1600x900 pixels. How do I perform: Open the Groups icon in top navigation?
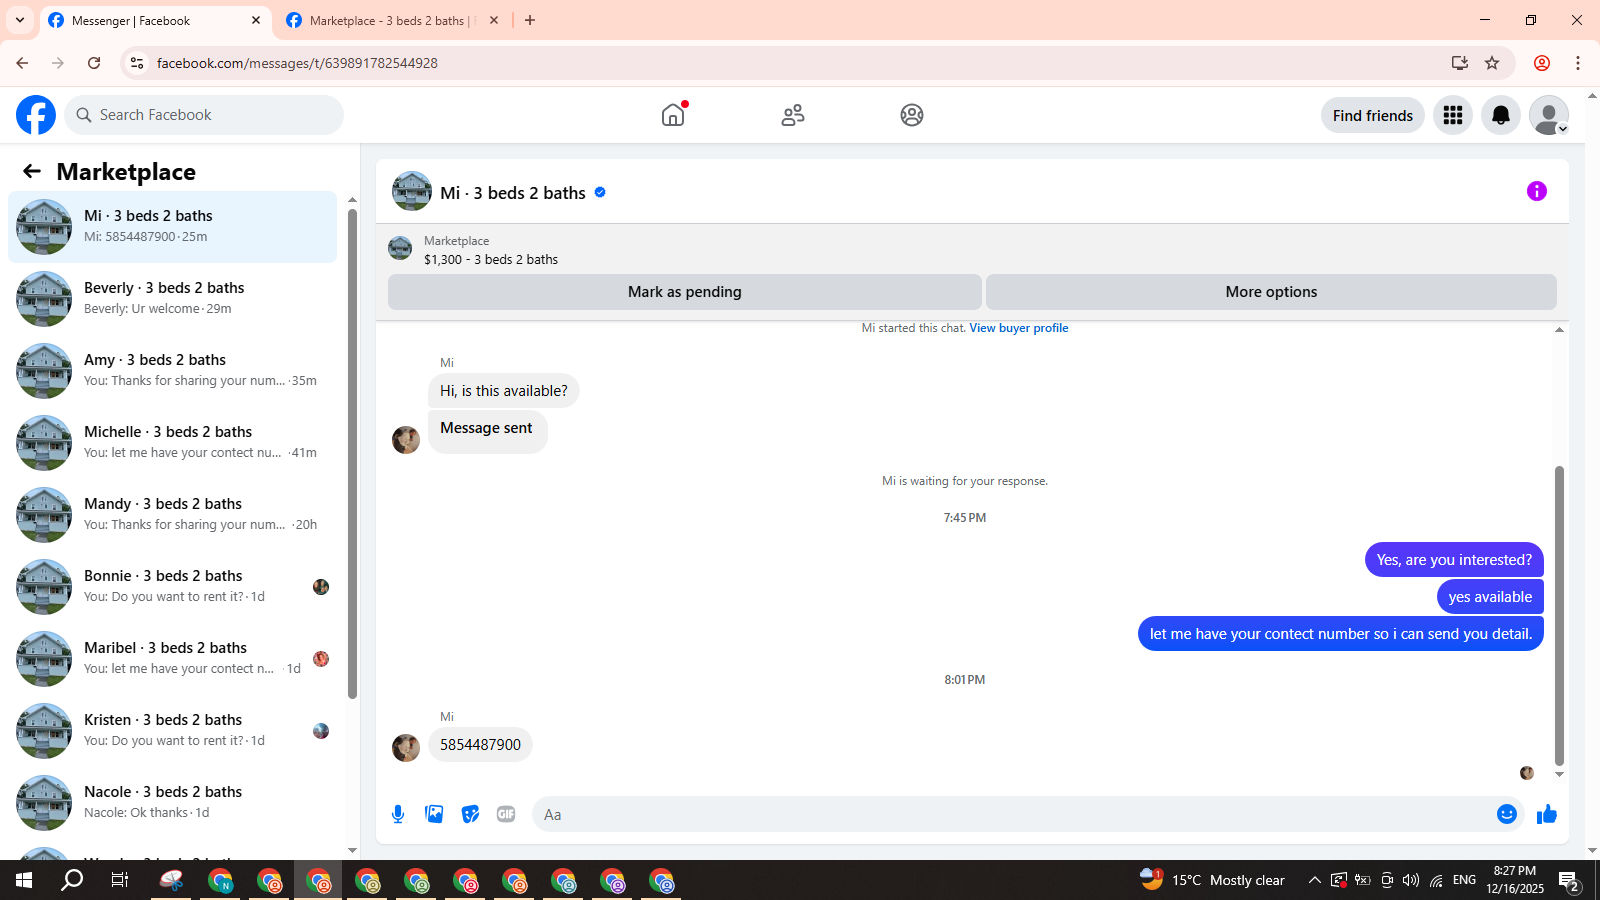(x=912, y=115)
